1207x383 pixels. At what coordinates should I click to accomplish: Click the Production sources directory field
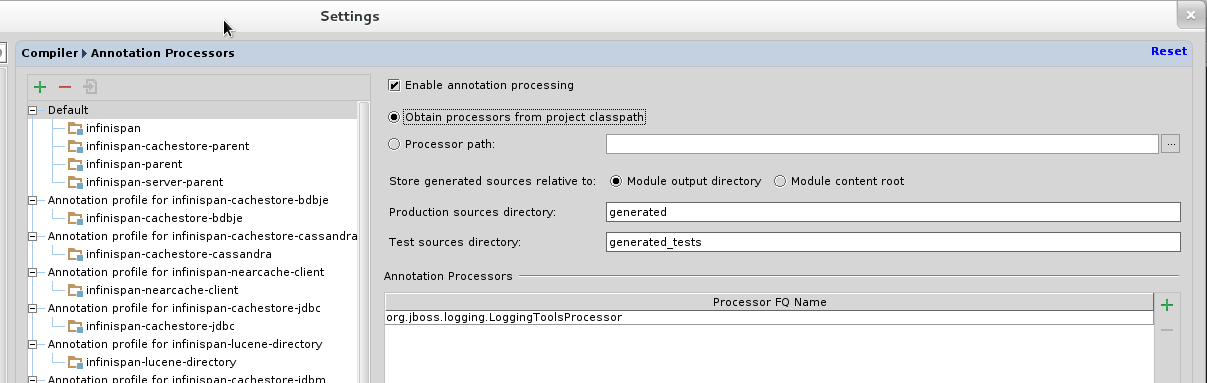(x=893, y=212)
